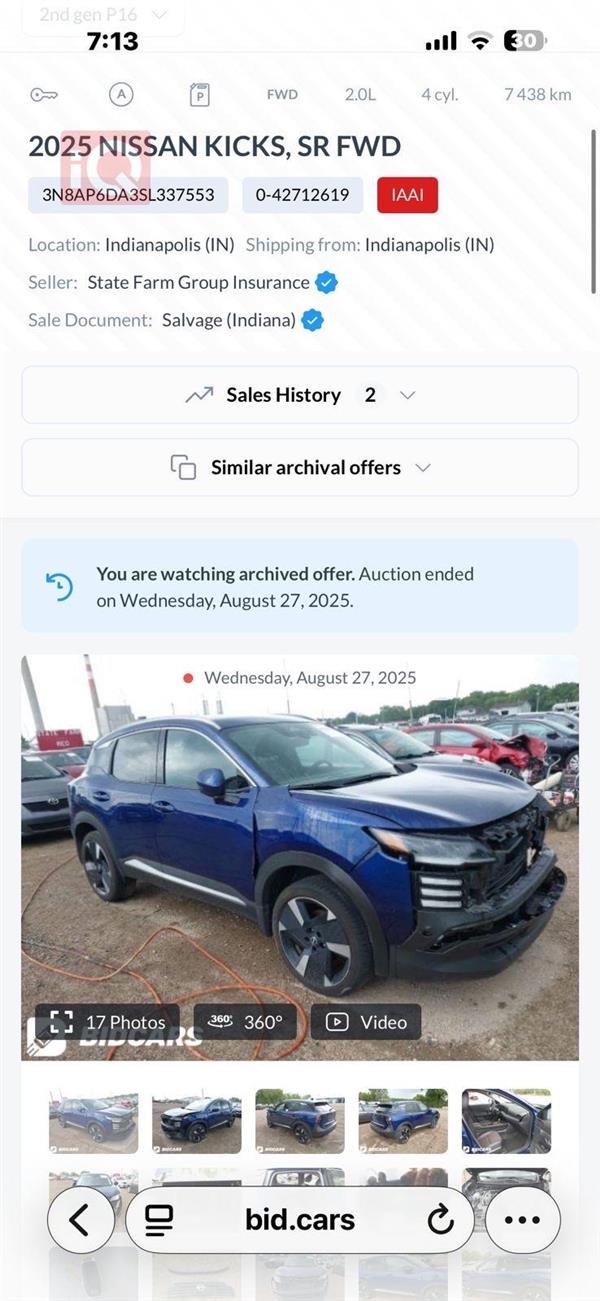The width and height of the screenshot is (600, 1301).
Task: Select the automatic transmission (A) icon
Action: 122,94
